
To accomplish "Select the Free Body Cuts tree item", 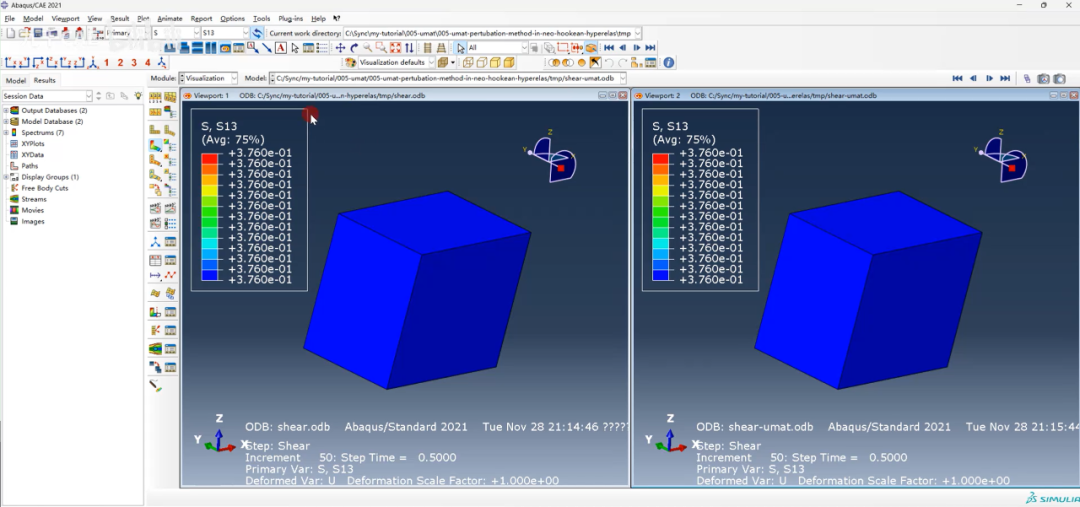I will coord(44,188).
